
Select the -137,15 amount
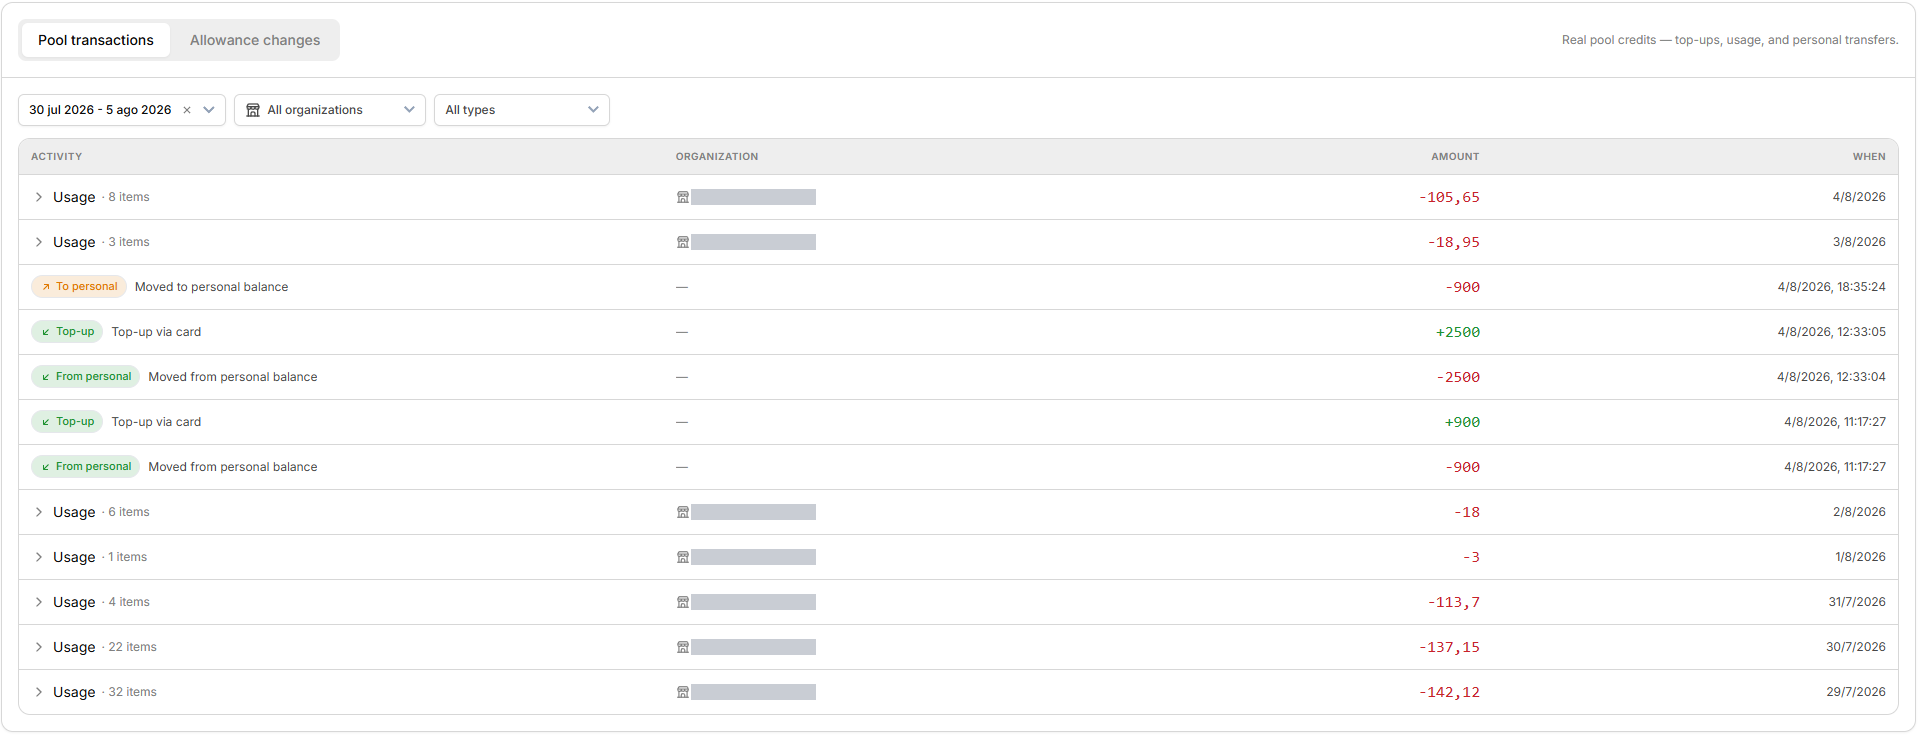pyautogui.click(x=1449, y=648)
